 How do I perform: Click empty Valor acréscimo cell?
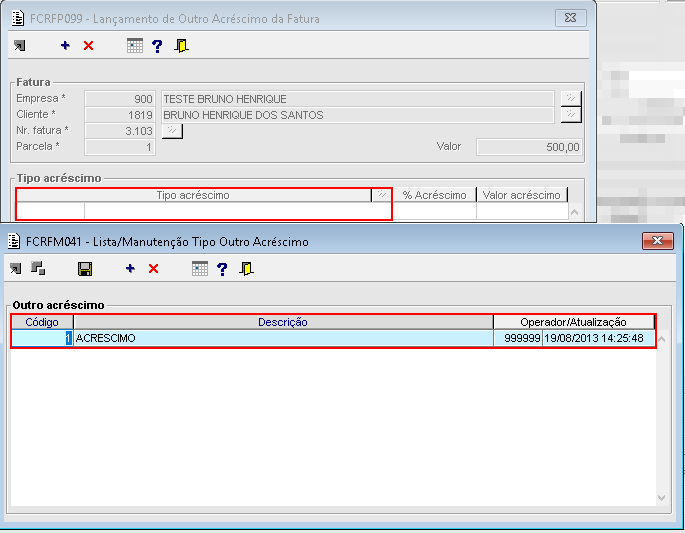pyautogui.click(x=522, y=211)
